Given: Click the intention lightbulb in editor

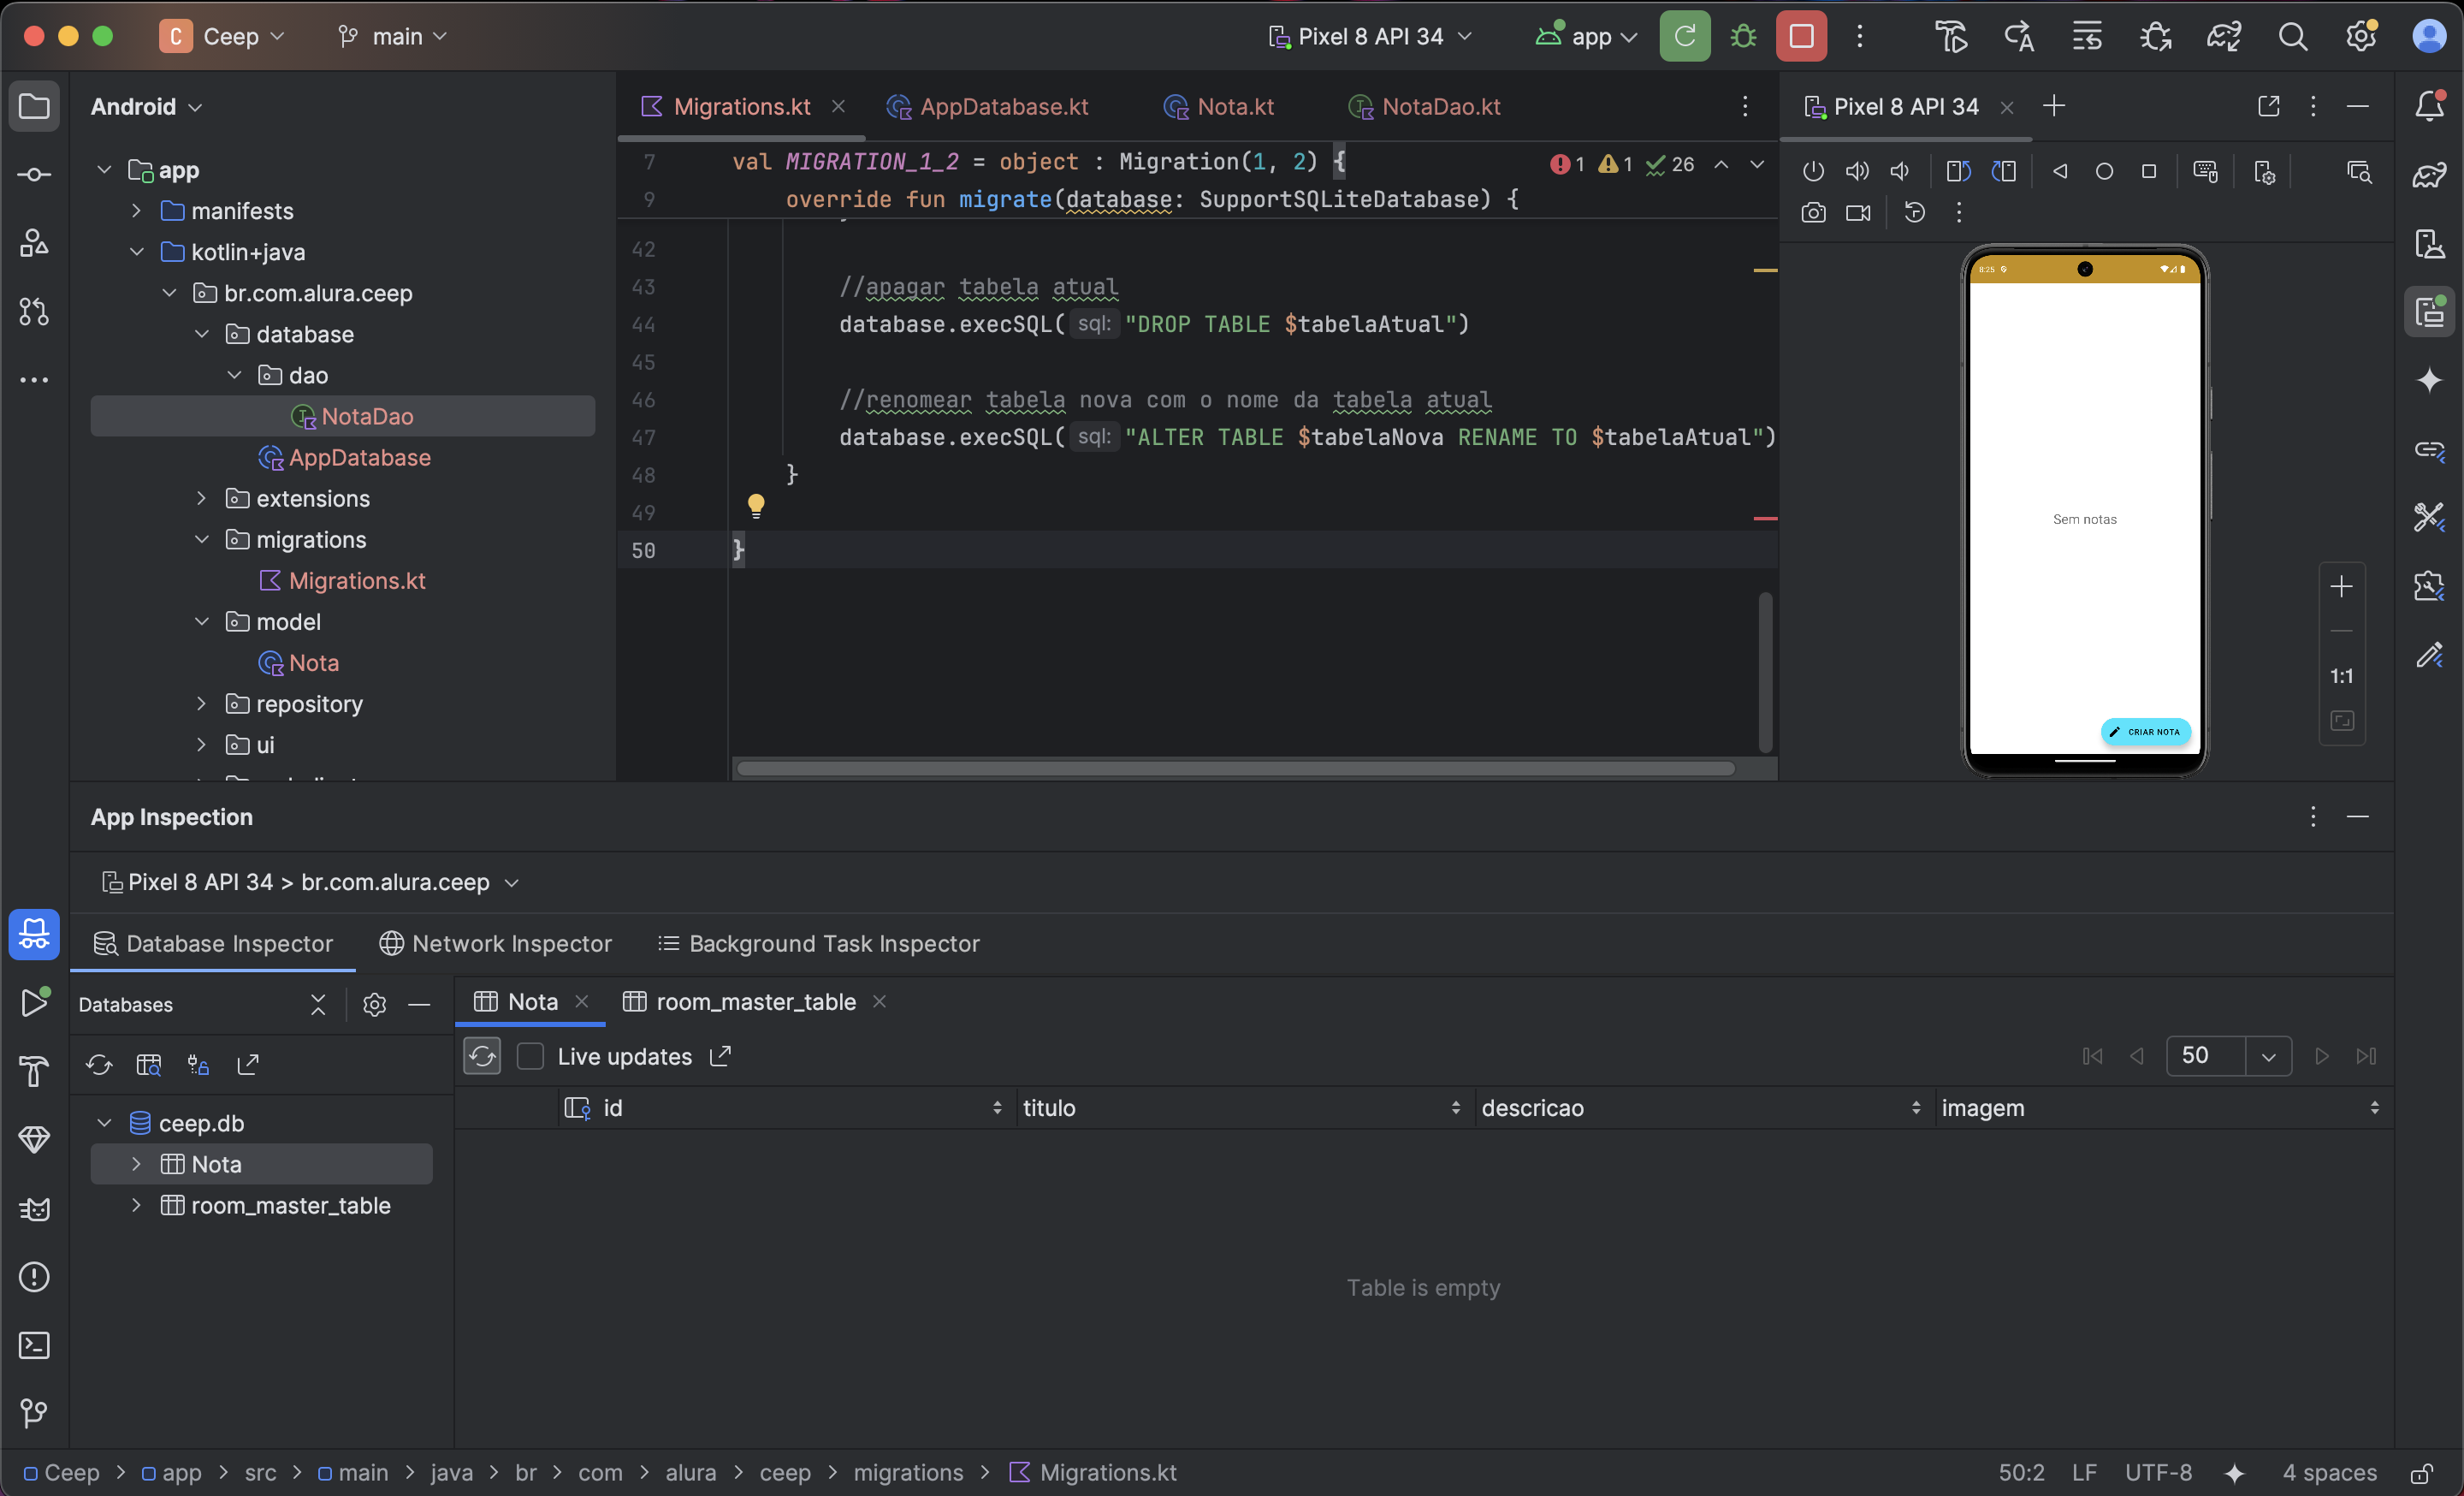Looking at the screenshot, I should (x=756, y=506).
